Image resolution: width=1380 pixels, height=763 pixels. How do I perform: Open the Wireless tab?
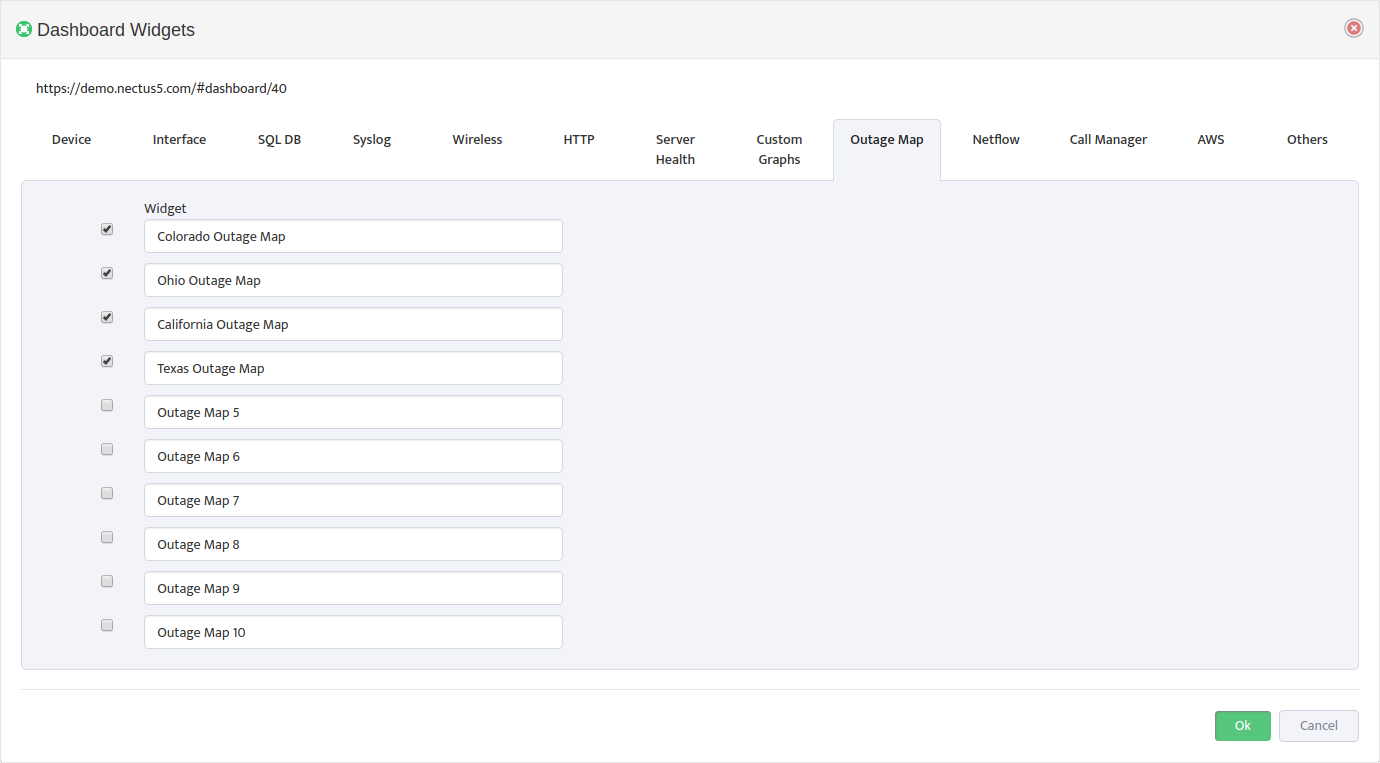[477, 140]
